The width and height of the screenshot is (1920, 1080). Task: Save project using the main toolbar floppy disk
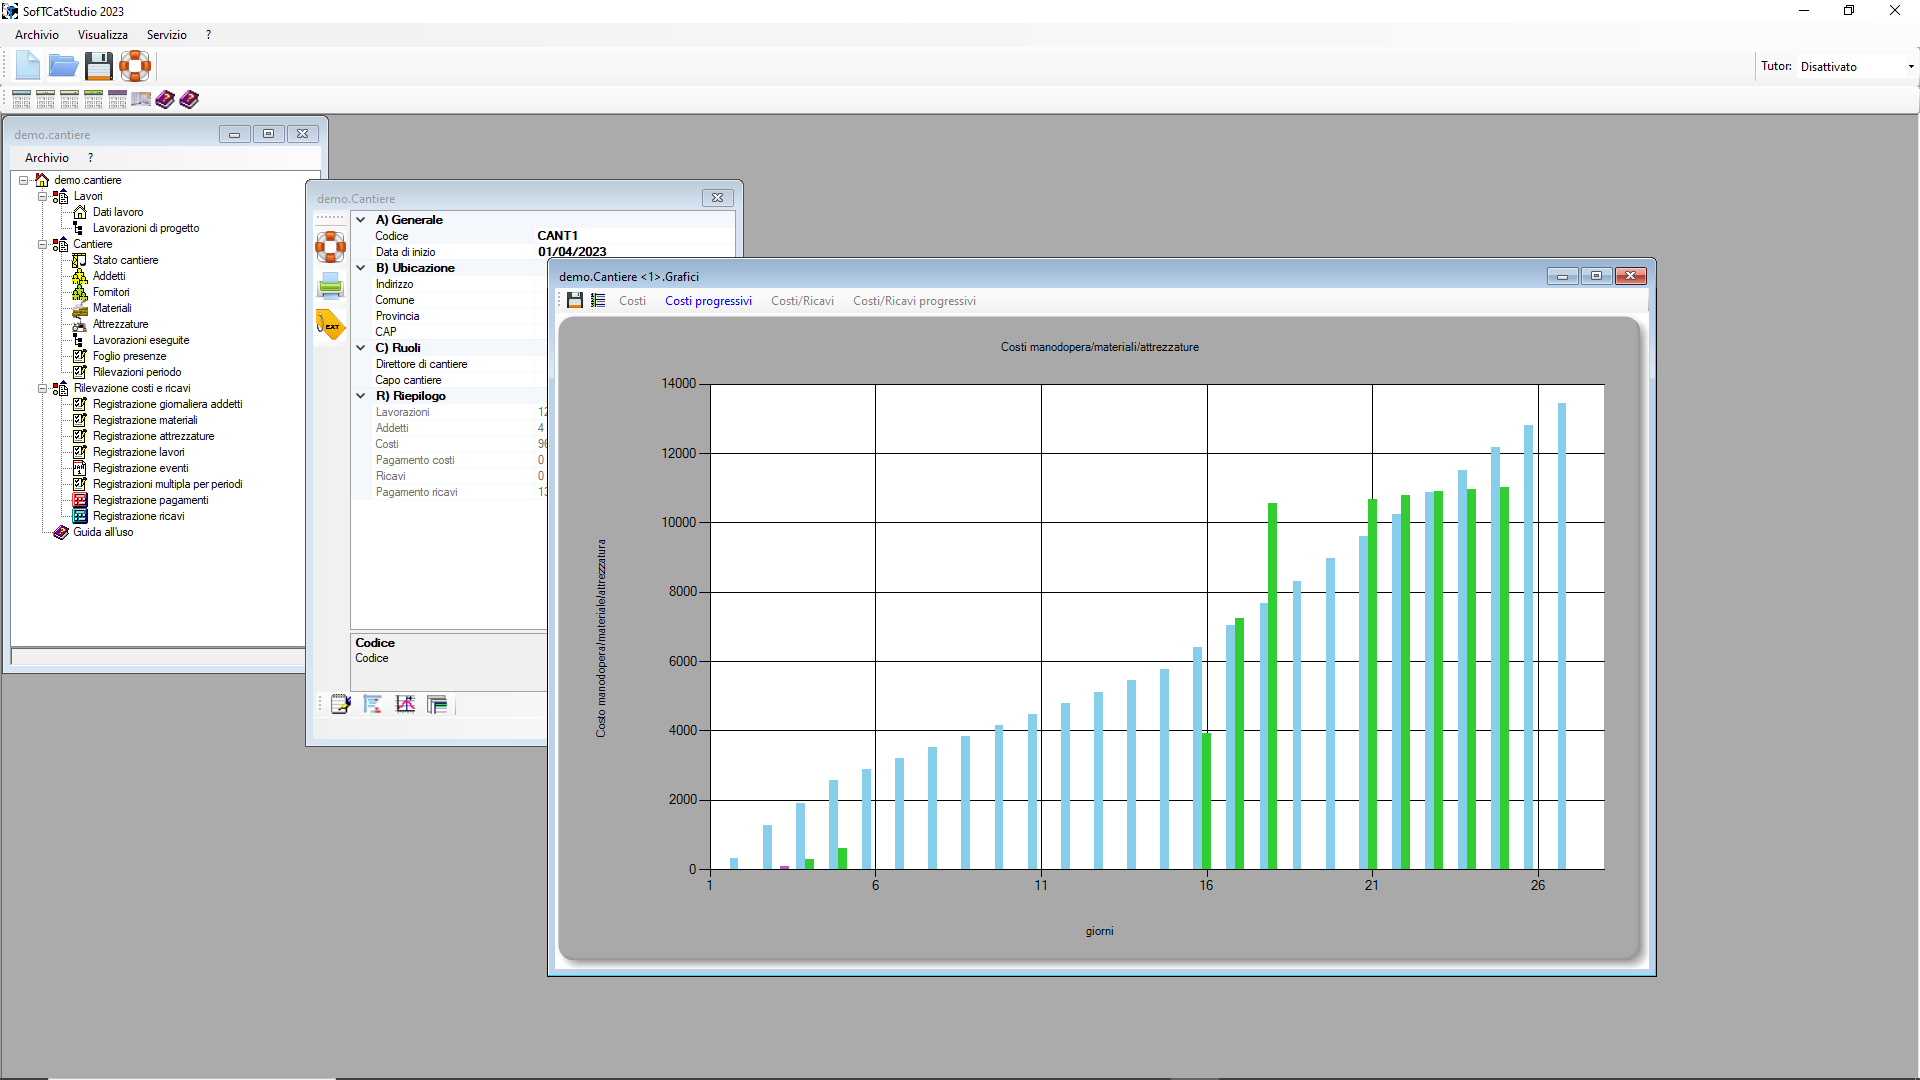99,66
